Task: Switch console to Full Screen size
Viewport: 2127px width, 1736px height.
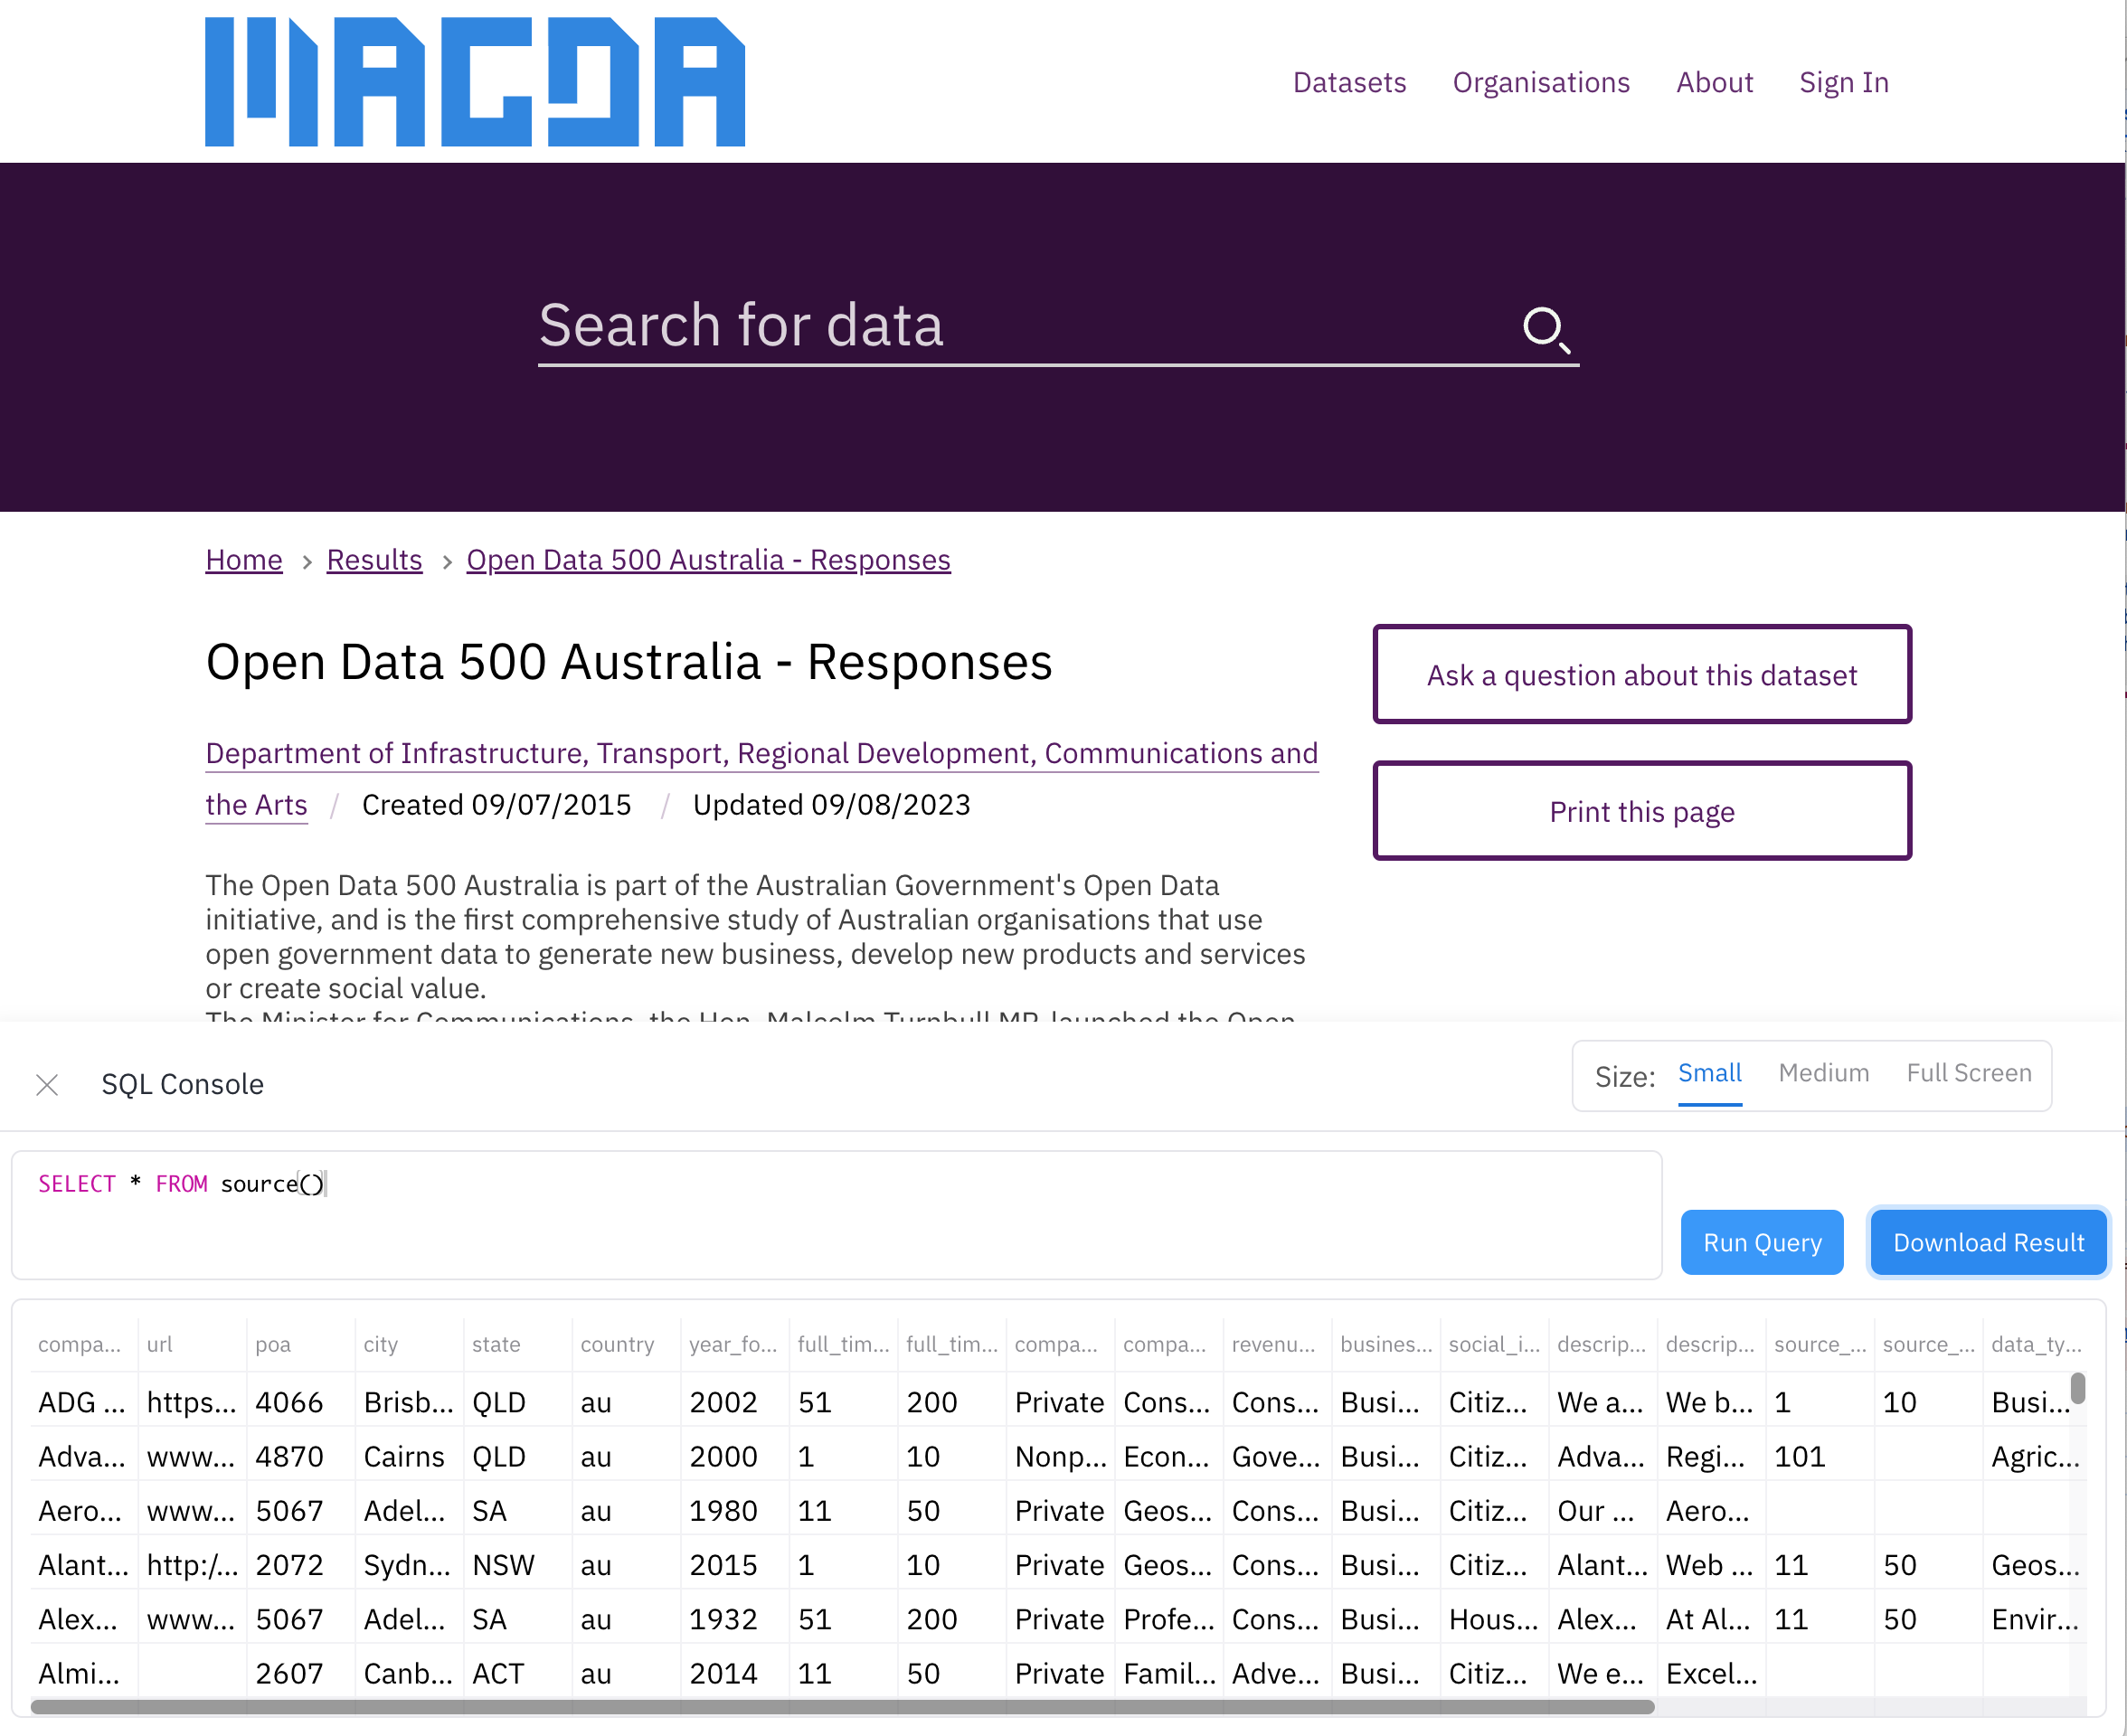Action: [1968, 1074]
